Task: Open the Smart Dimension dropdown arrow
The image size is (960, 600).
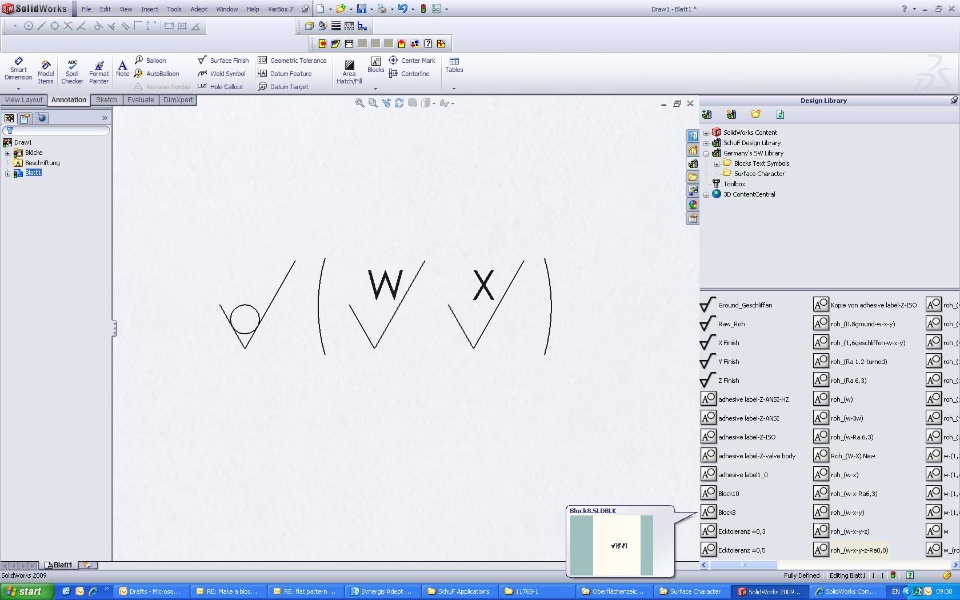Action: pyautogui.click(x=18, y=88)
